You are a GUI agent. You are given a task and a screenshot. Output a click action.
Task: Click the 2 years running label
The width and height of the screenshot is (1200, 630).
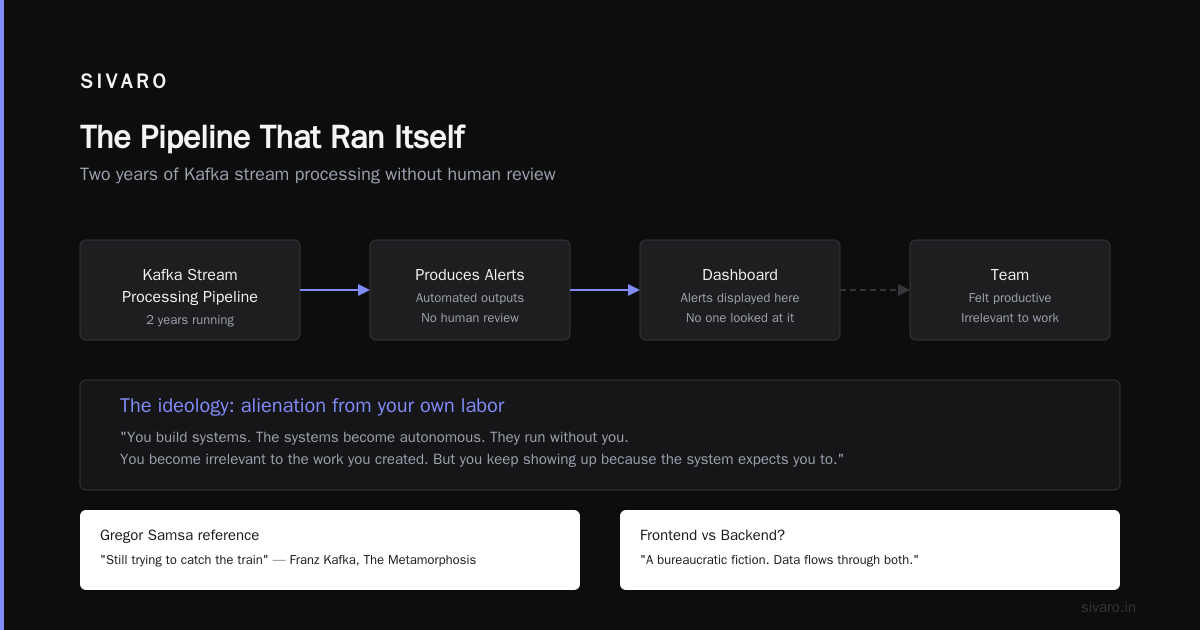point(190,320)
